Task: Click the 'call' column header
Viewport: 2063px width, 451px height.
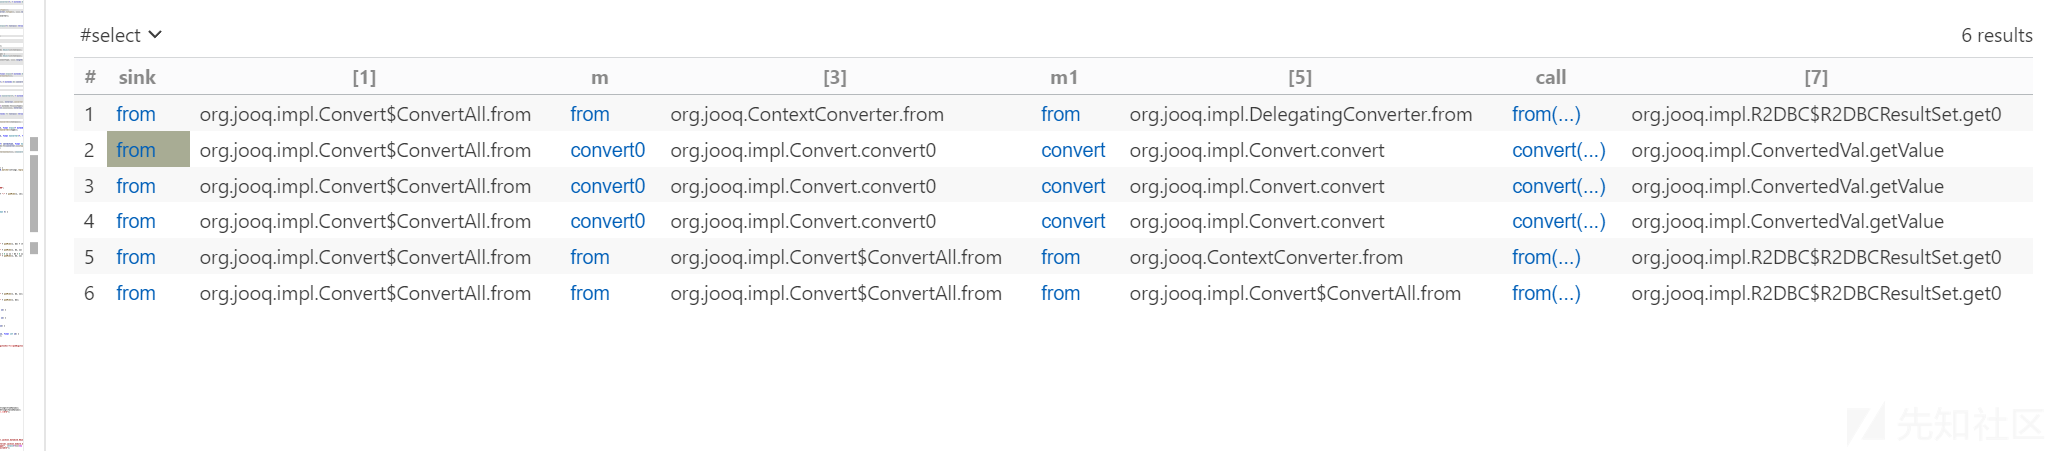Action: pyautogui.click(x=1550, y=77)
